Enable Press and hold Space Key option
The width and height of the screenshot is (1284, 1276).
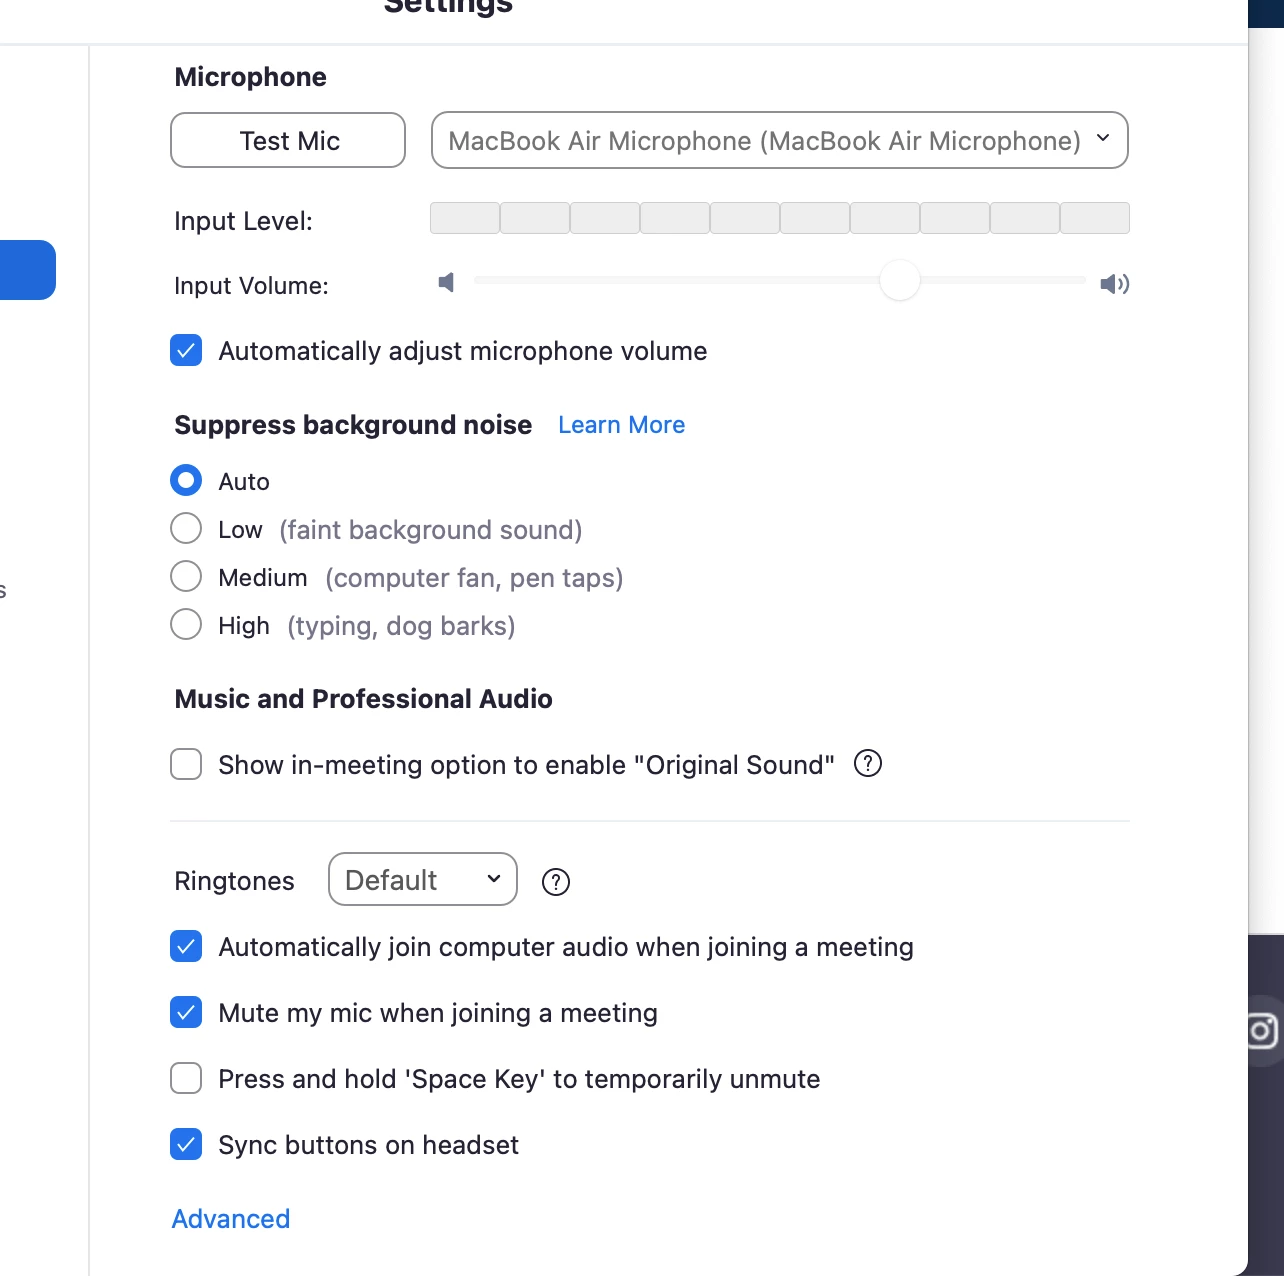[x=186, y=1078]
